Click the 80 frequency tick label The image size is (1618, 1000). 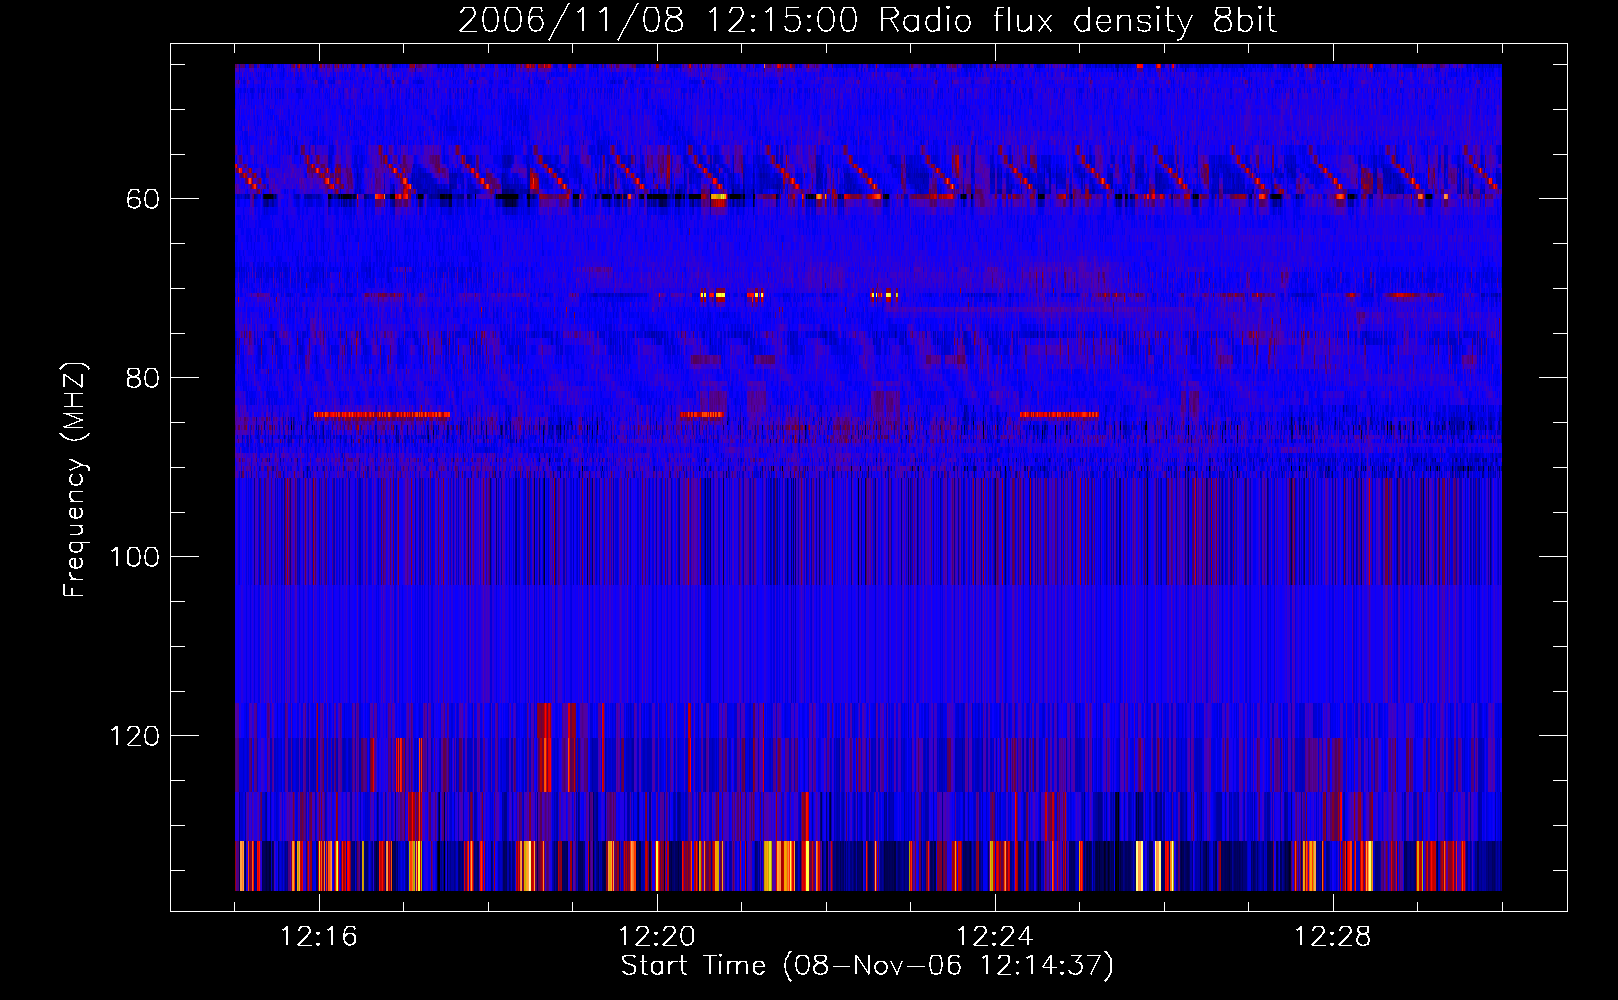143,378
